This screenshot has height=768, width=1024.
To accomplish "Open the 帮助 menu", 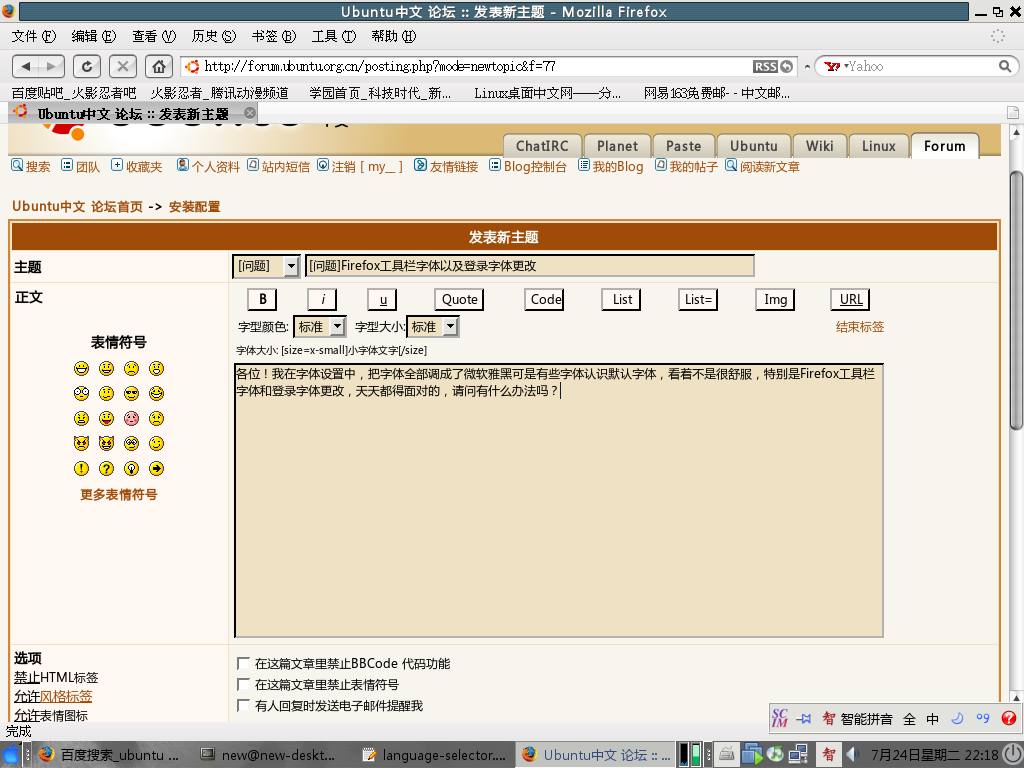I will tap(394, 36).
